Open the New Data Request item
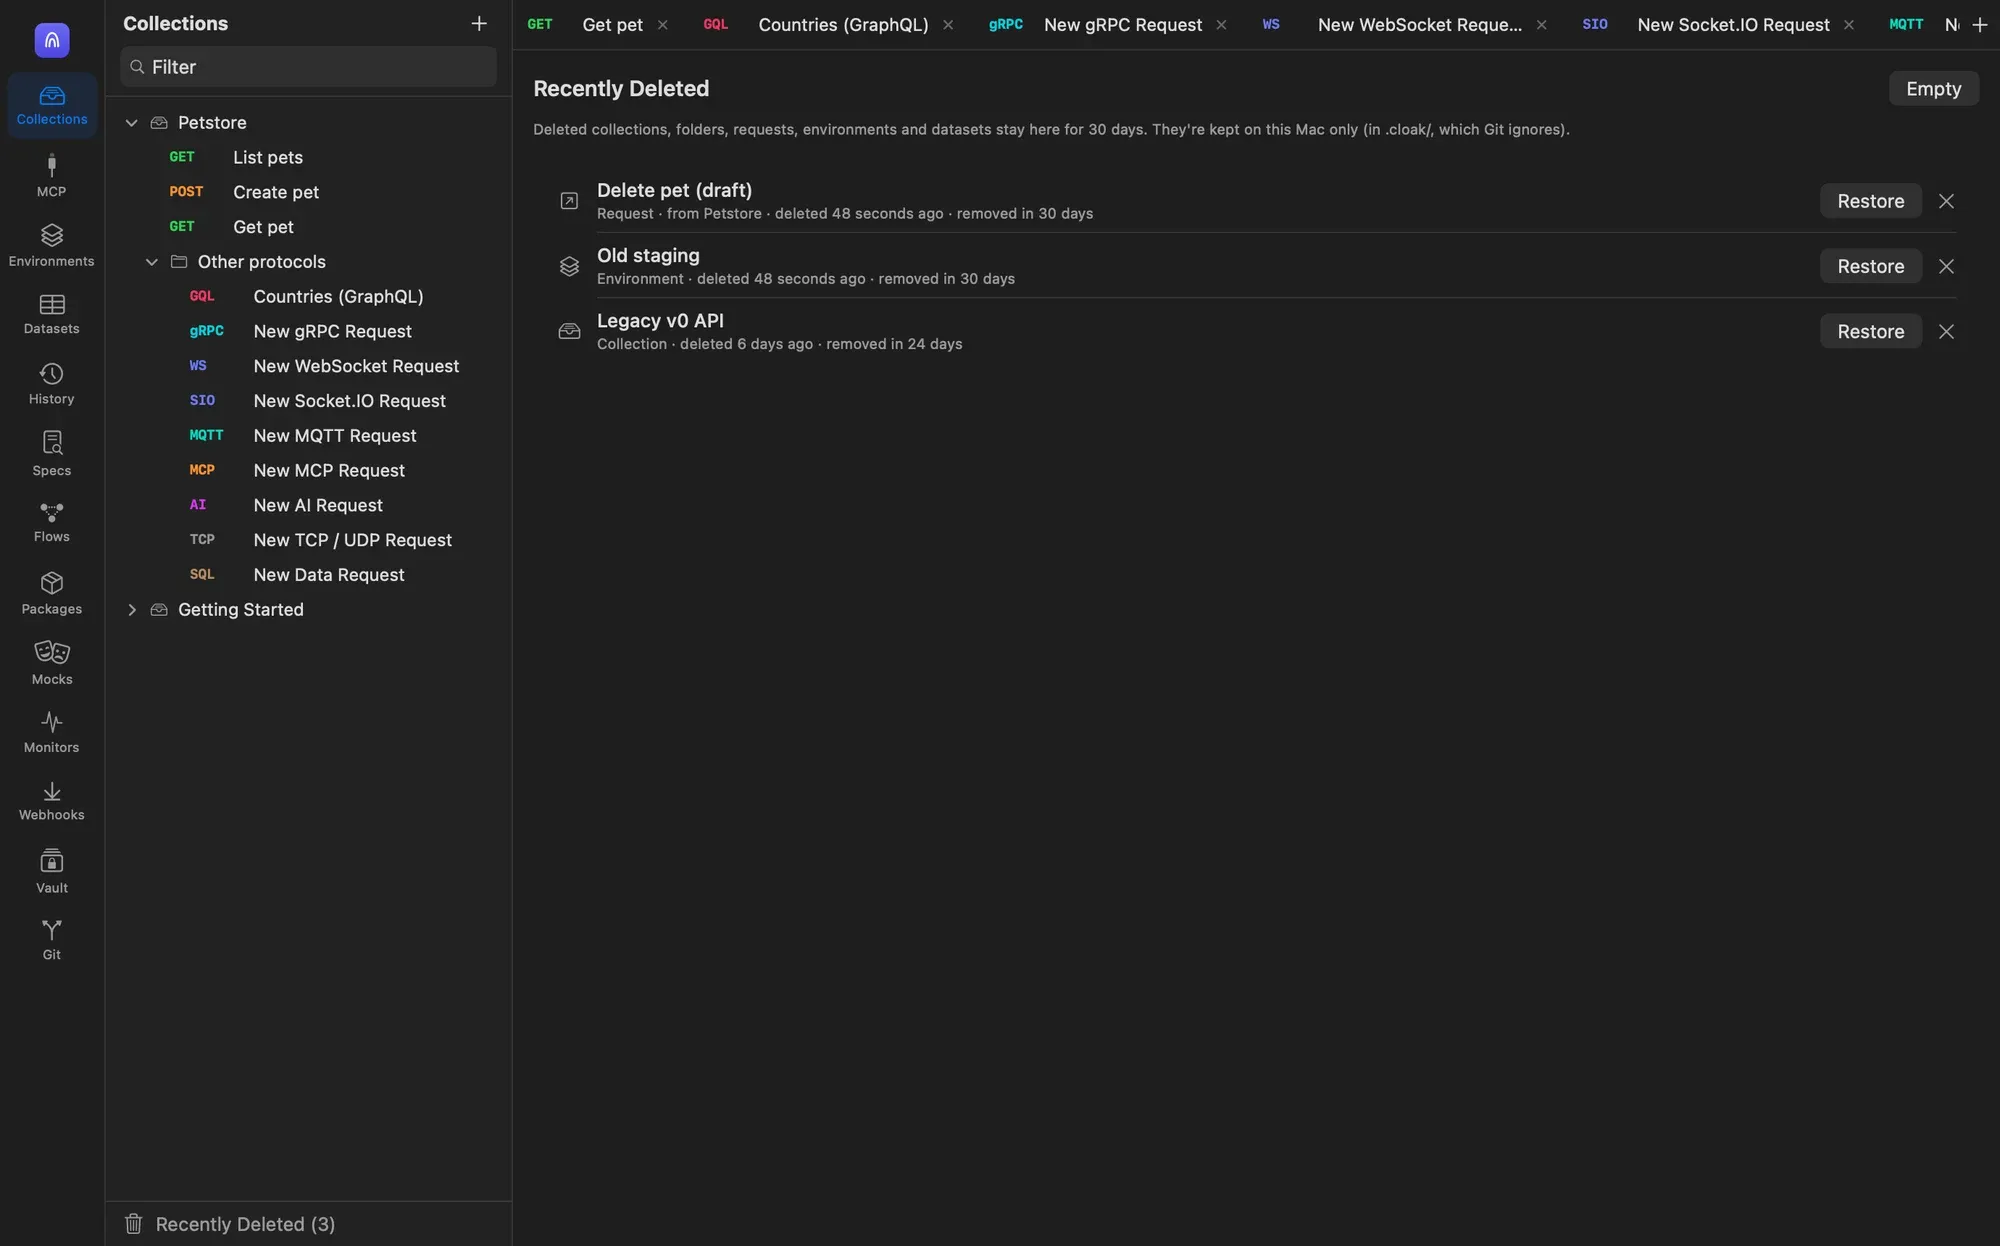Image resolution: width=2000 pixels, height=1246 pixels. pyautogui.click(x=308, y=574)
